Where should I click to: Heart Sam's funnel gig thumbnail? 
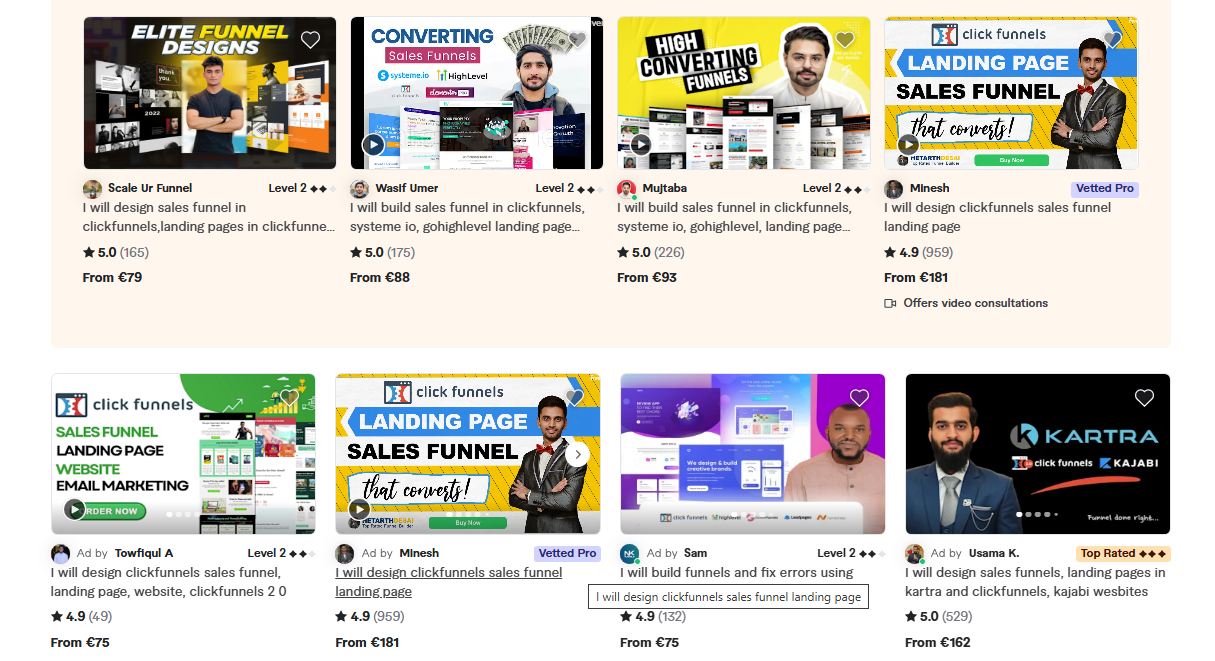pyautogui.click(x=859, y=398)
